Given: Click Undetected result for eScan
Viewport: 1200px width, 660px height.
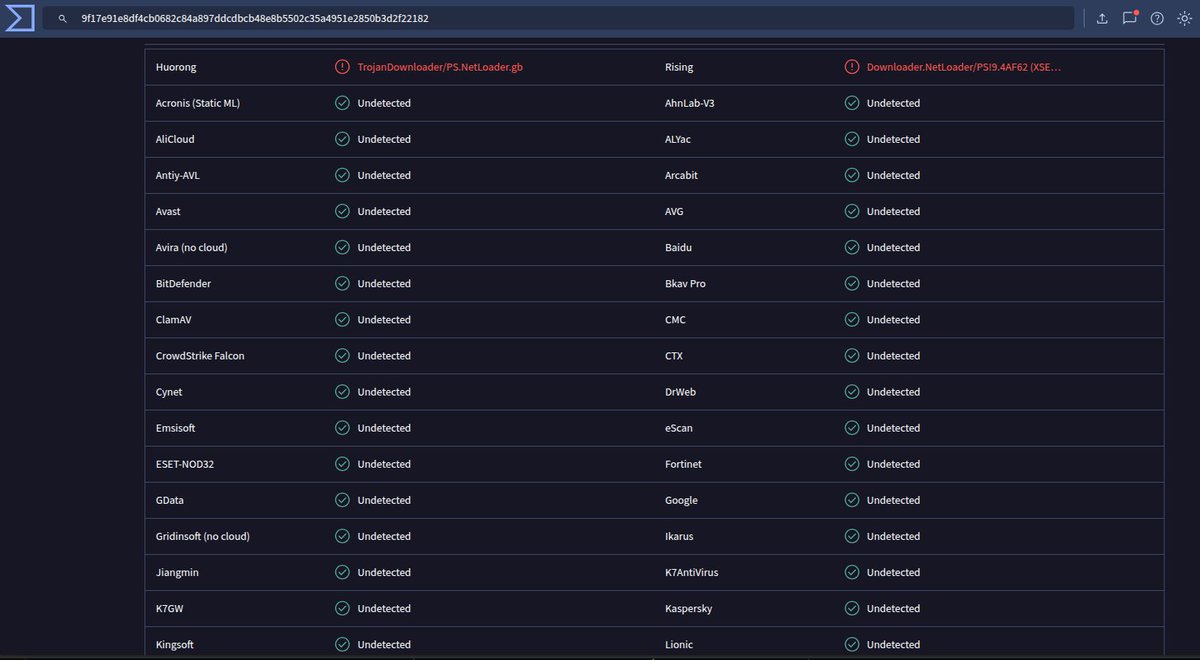Looking at the screenshot, I should [893, 428].
